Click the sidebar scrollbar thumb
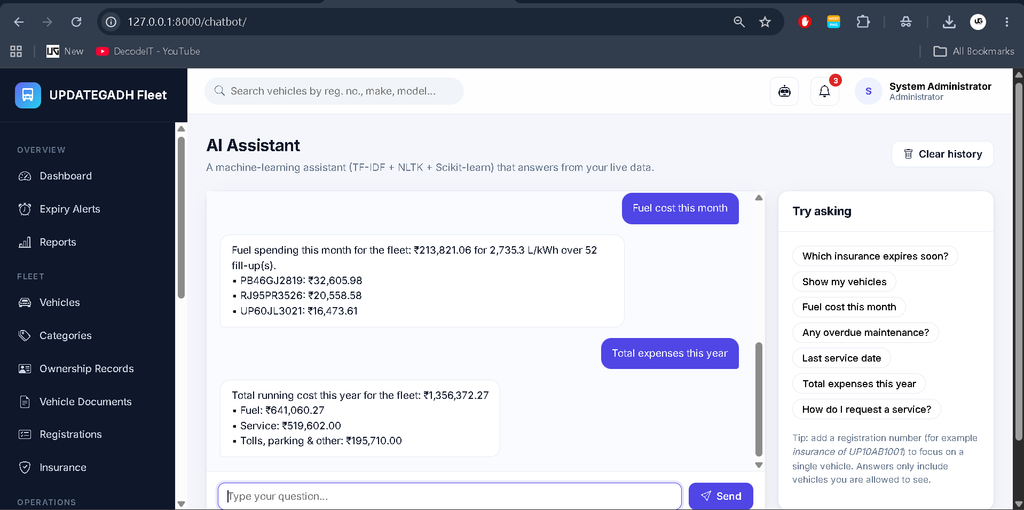Viewport: 1024px width, 510px height. pyautogui.click(x=181, y=217)
